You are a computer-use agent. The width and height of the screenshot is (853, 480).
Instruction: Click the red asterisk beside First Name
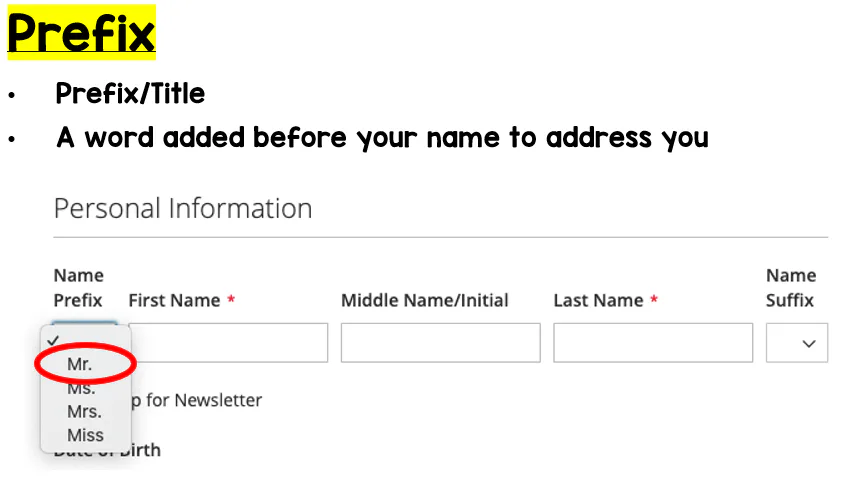231,300
